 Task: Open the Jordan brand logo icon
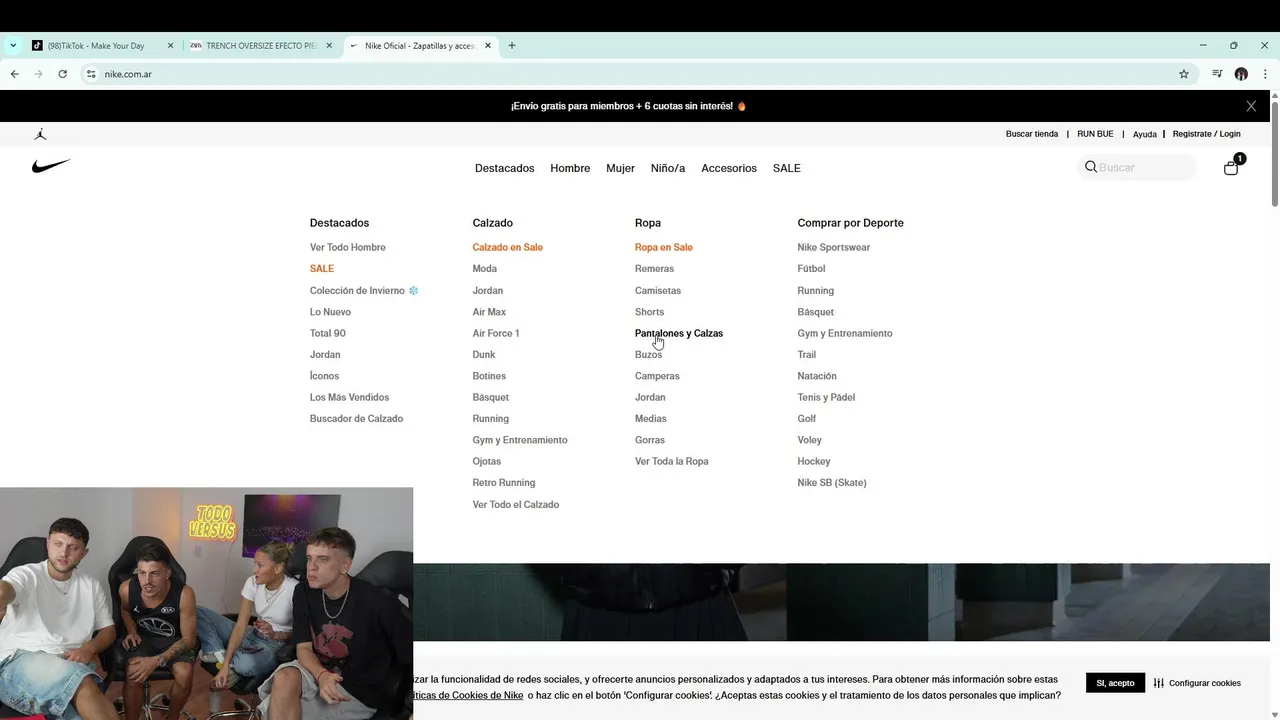tap(40, 134)
